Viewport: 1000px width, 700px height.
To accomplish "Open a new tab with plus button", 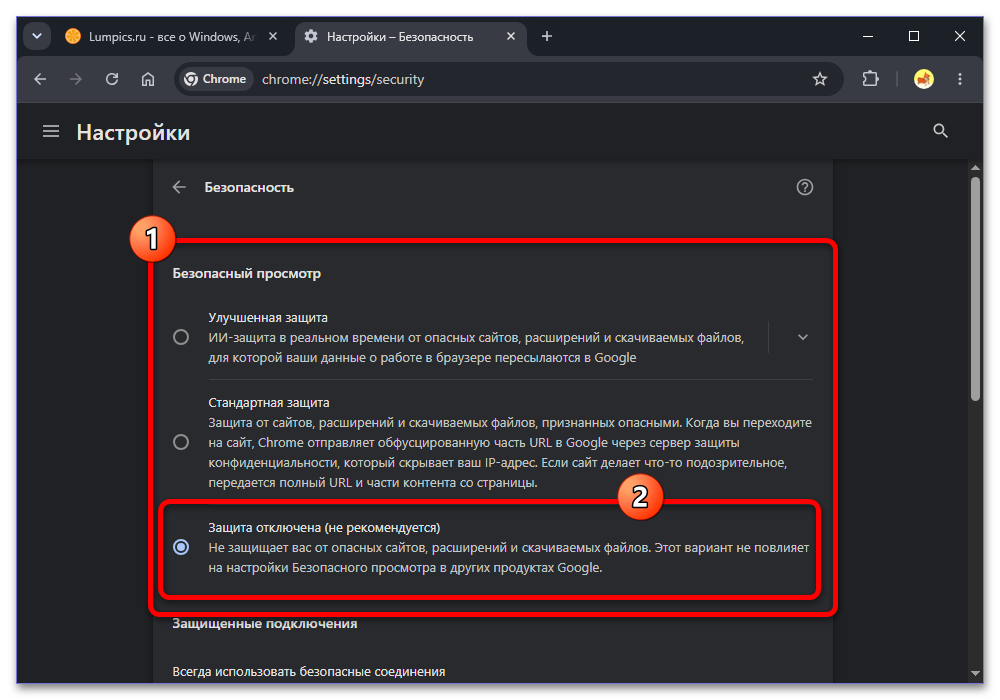I will [x=547, y=36].
